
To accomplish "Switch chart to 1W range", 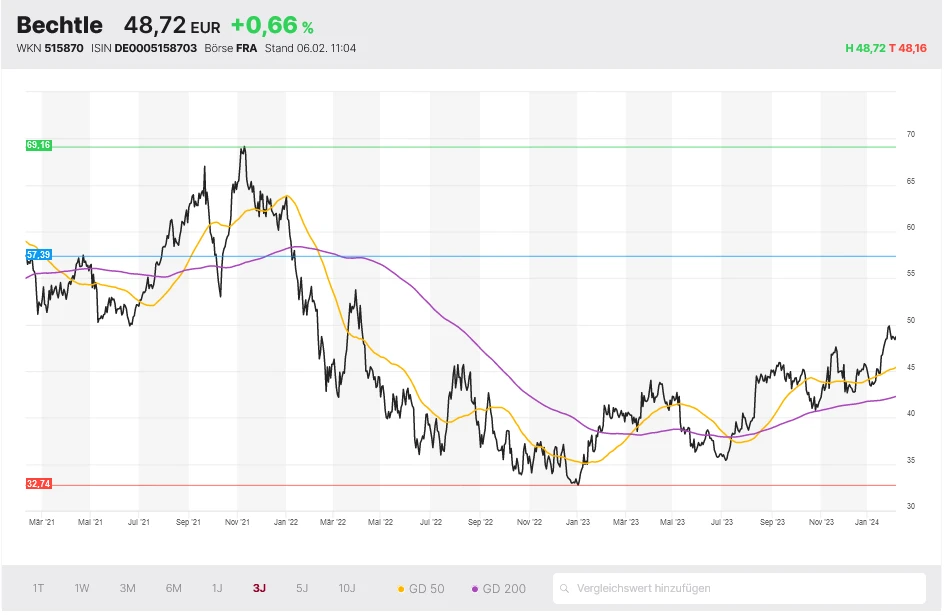I will click(82, 588).
